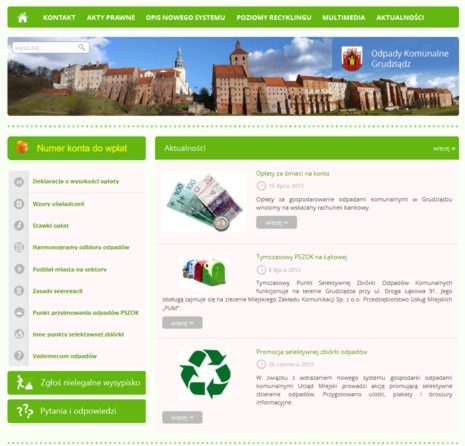Click the Zgłoś nielegalne wysypisko button
The width and height of the screenshot is (465, 446).
click(x=77, y=383)
